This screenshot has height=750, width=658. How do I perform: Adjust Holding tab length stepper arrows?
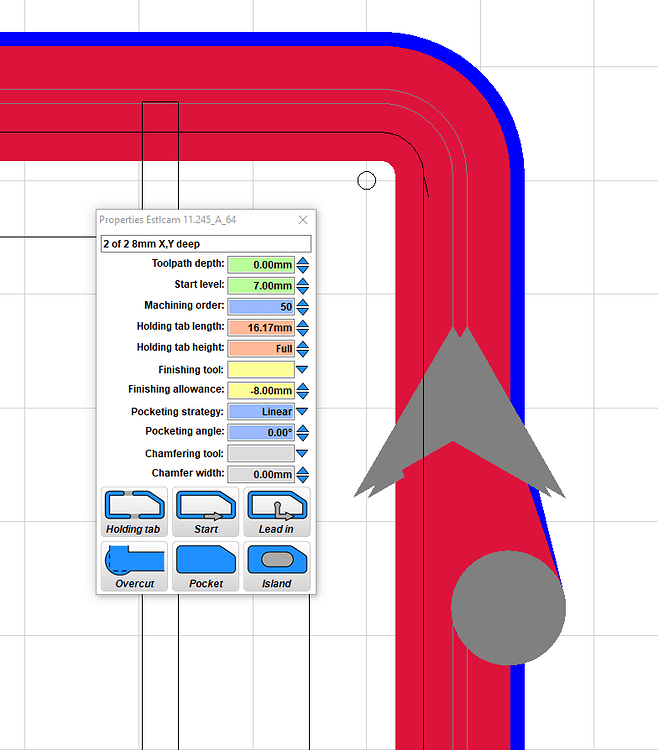click(303, 328)
